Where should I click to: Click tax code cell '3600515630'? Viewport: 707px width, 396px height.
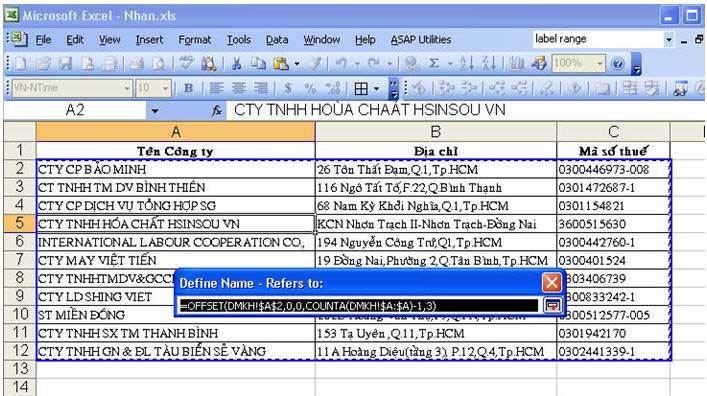[613, 224]
